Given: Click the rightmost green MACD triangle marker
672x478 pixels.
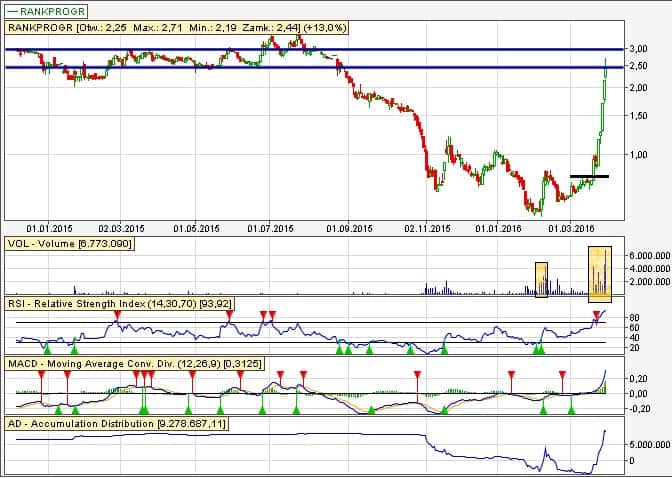Looking at the screenshot, I should coord(571,409).
